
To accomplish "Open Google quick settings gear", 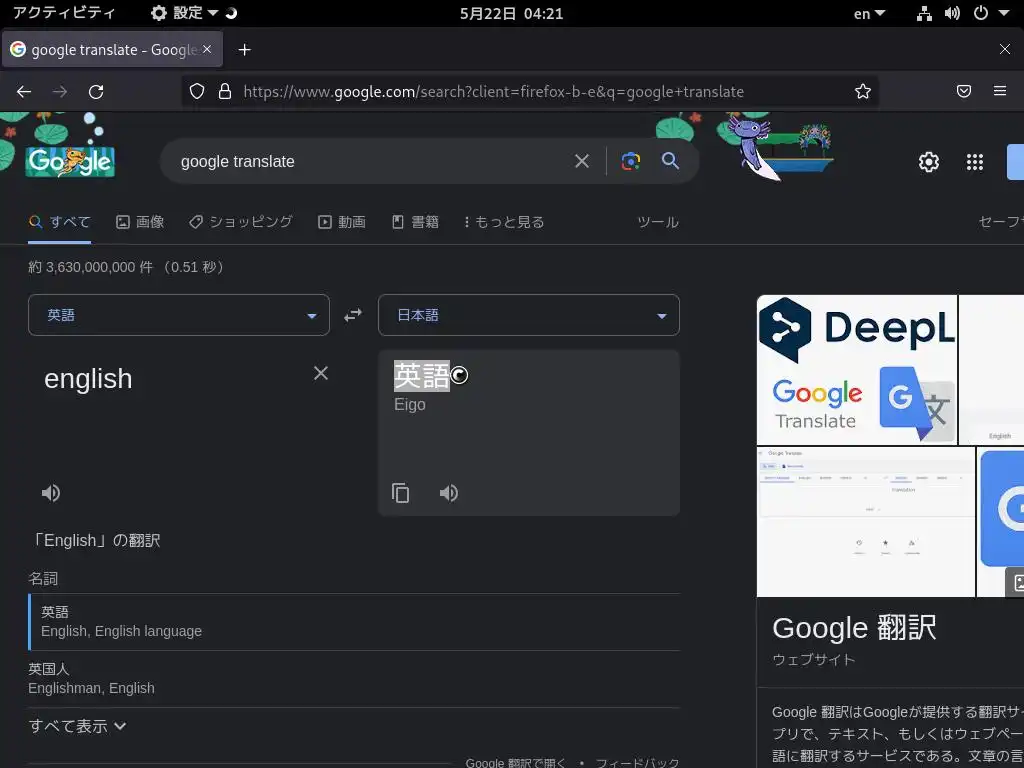I will 929,162.
